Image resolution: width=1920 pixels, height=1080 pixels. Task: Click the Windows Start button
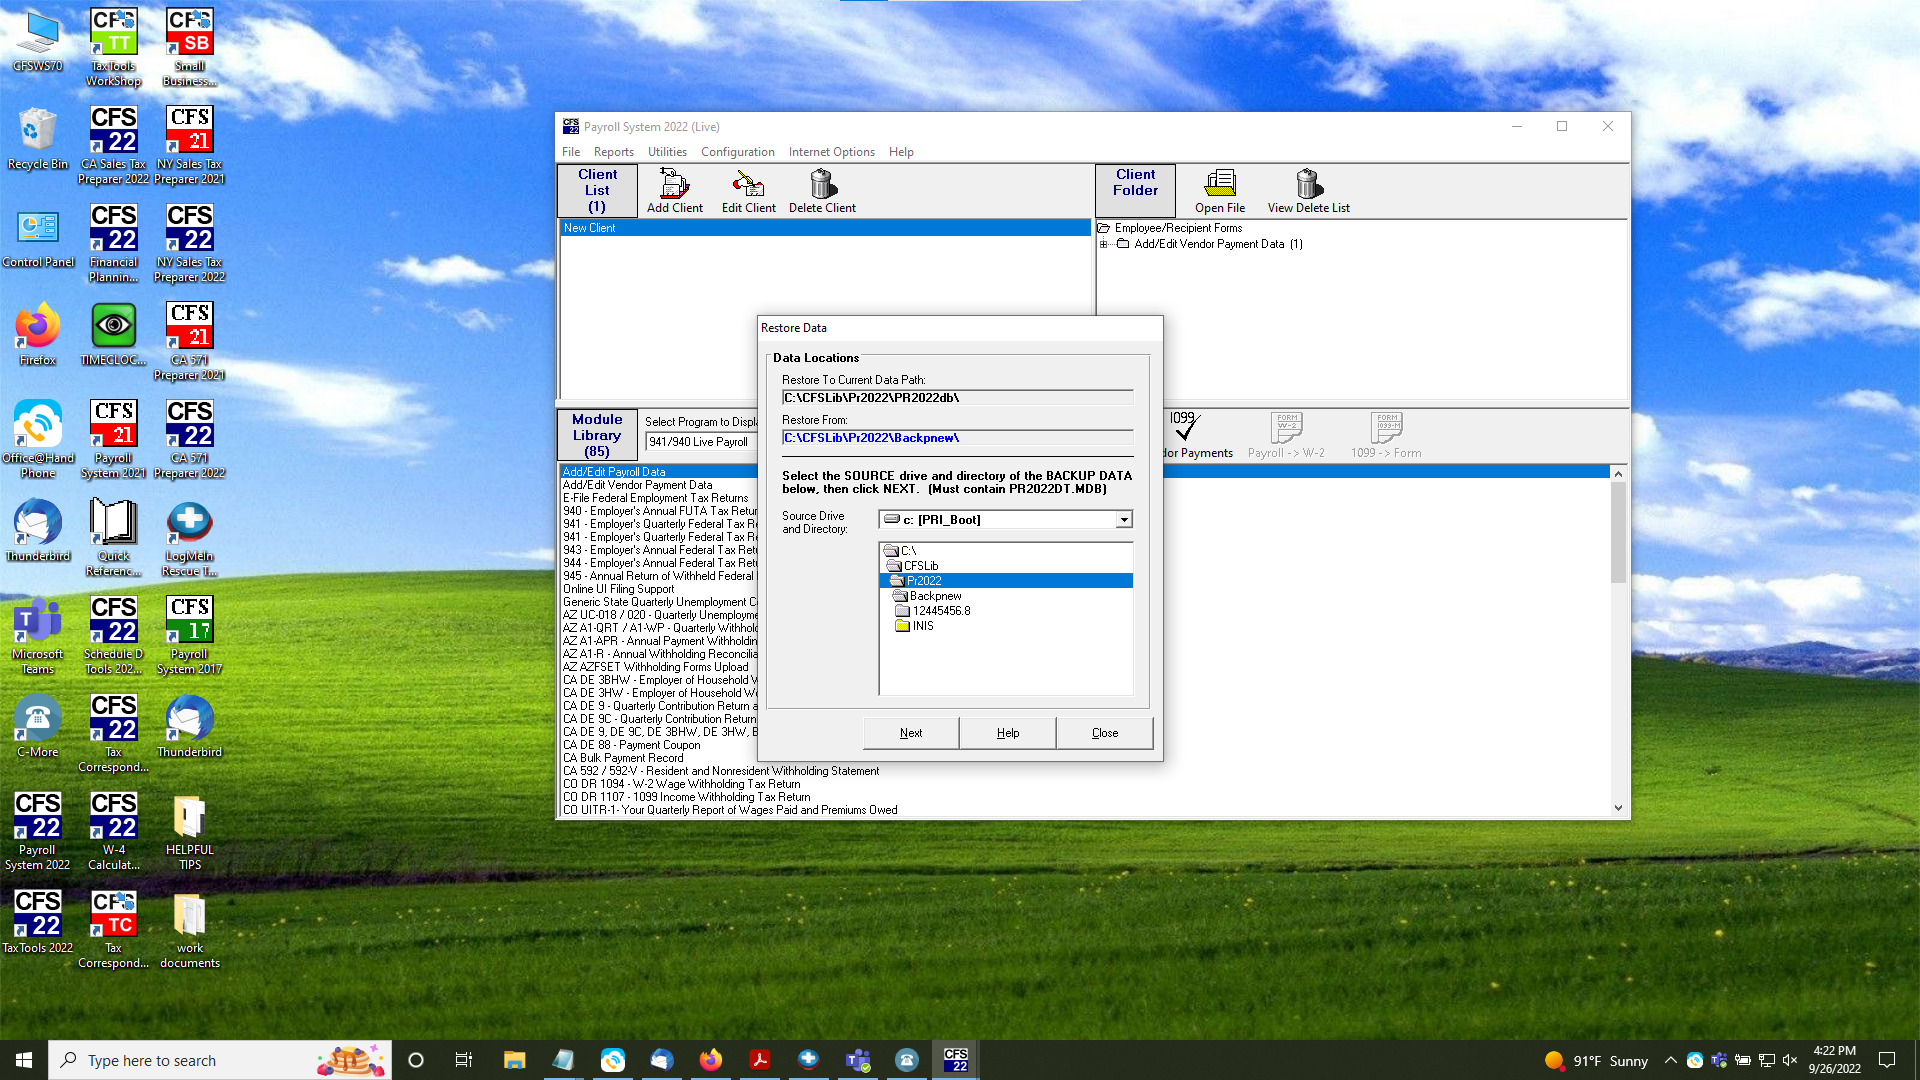click(x=24, y=1060)
